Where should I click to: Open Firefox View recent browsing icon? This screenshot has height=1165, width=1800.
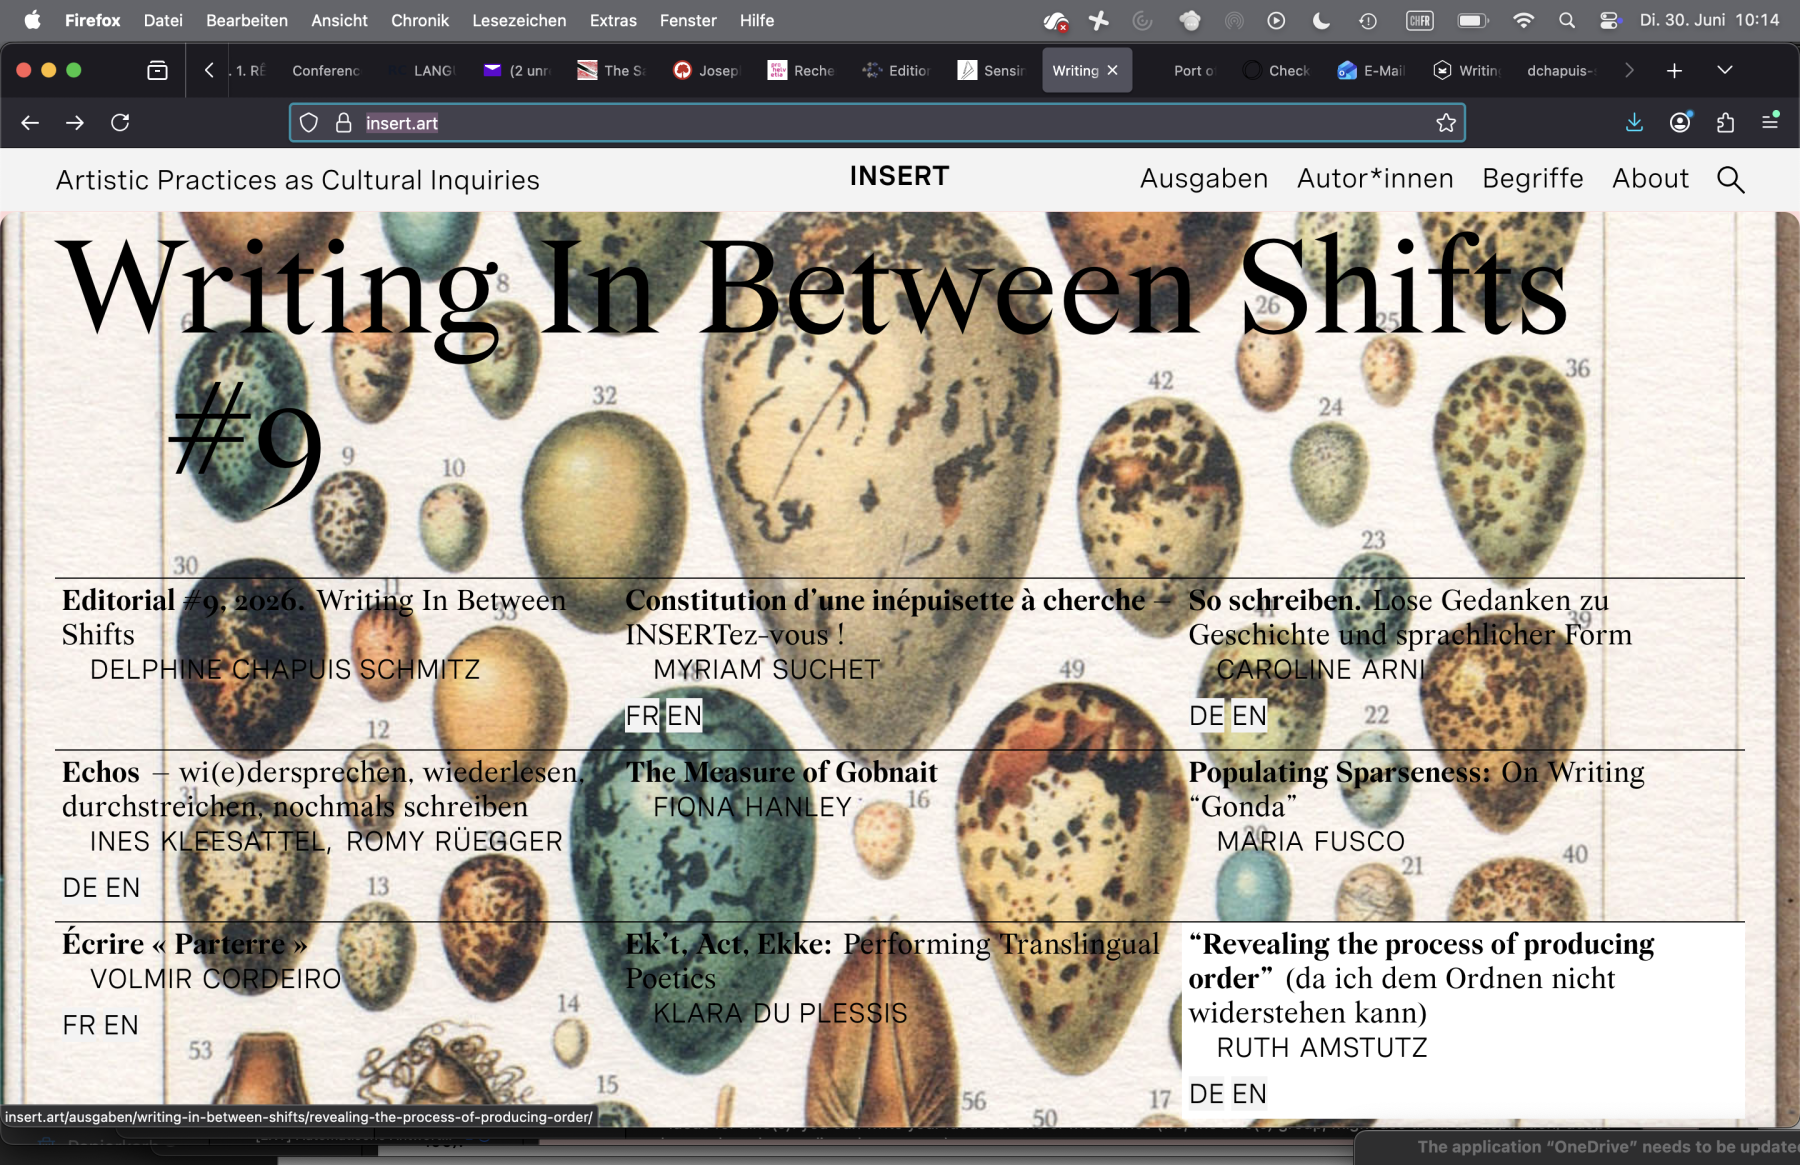tap(157, 70)
